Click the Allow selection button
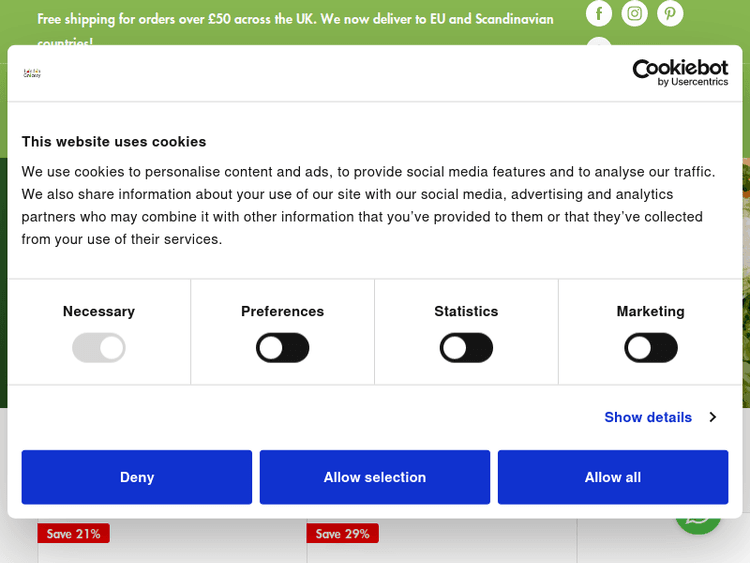Screen dimensions: 750x563 coord(375,477)
